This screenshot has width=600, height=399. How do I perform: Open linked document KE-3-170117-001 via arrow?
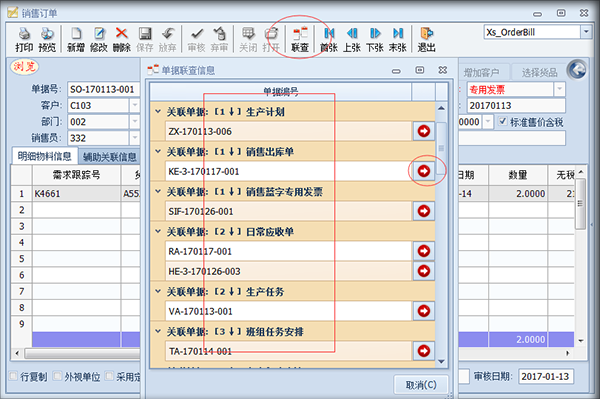pyautogui.click(x=424, y=171)
